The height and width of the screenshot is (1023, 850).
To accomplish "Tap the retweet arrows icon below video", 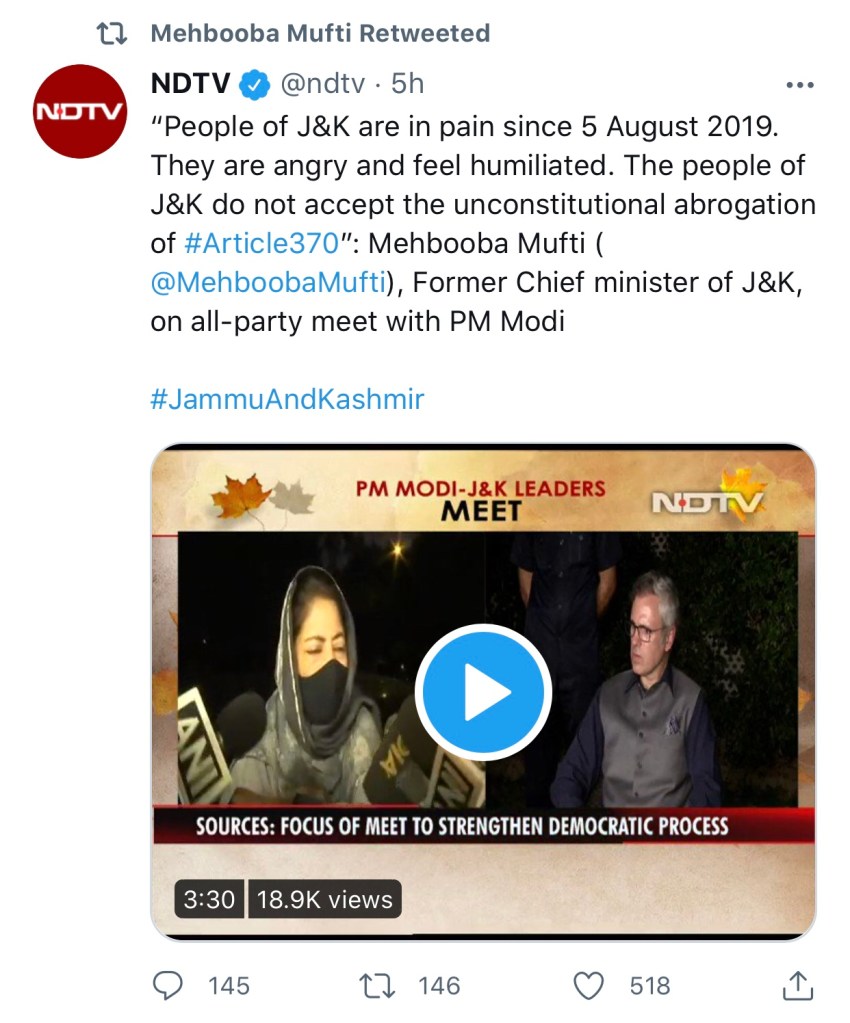I will point(378,985).
